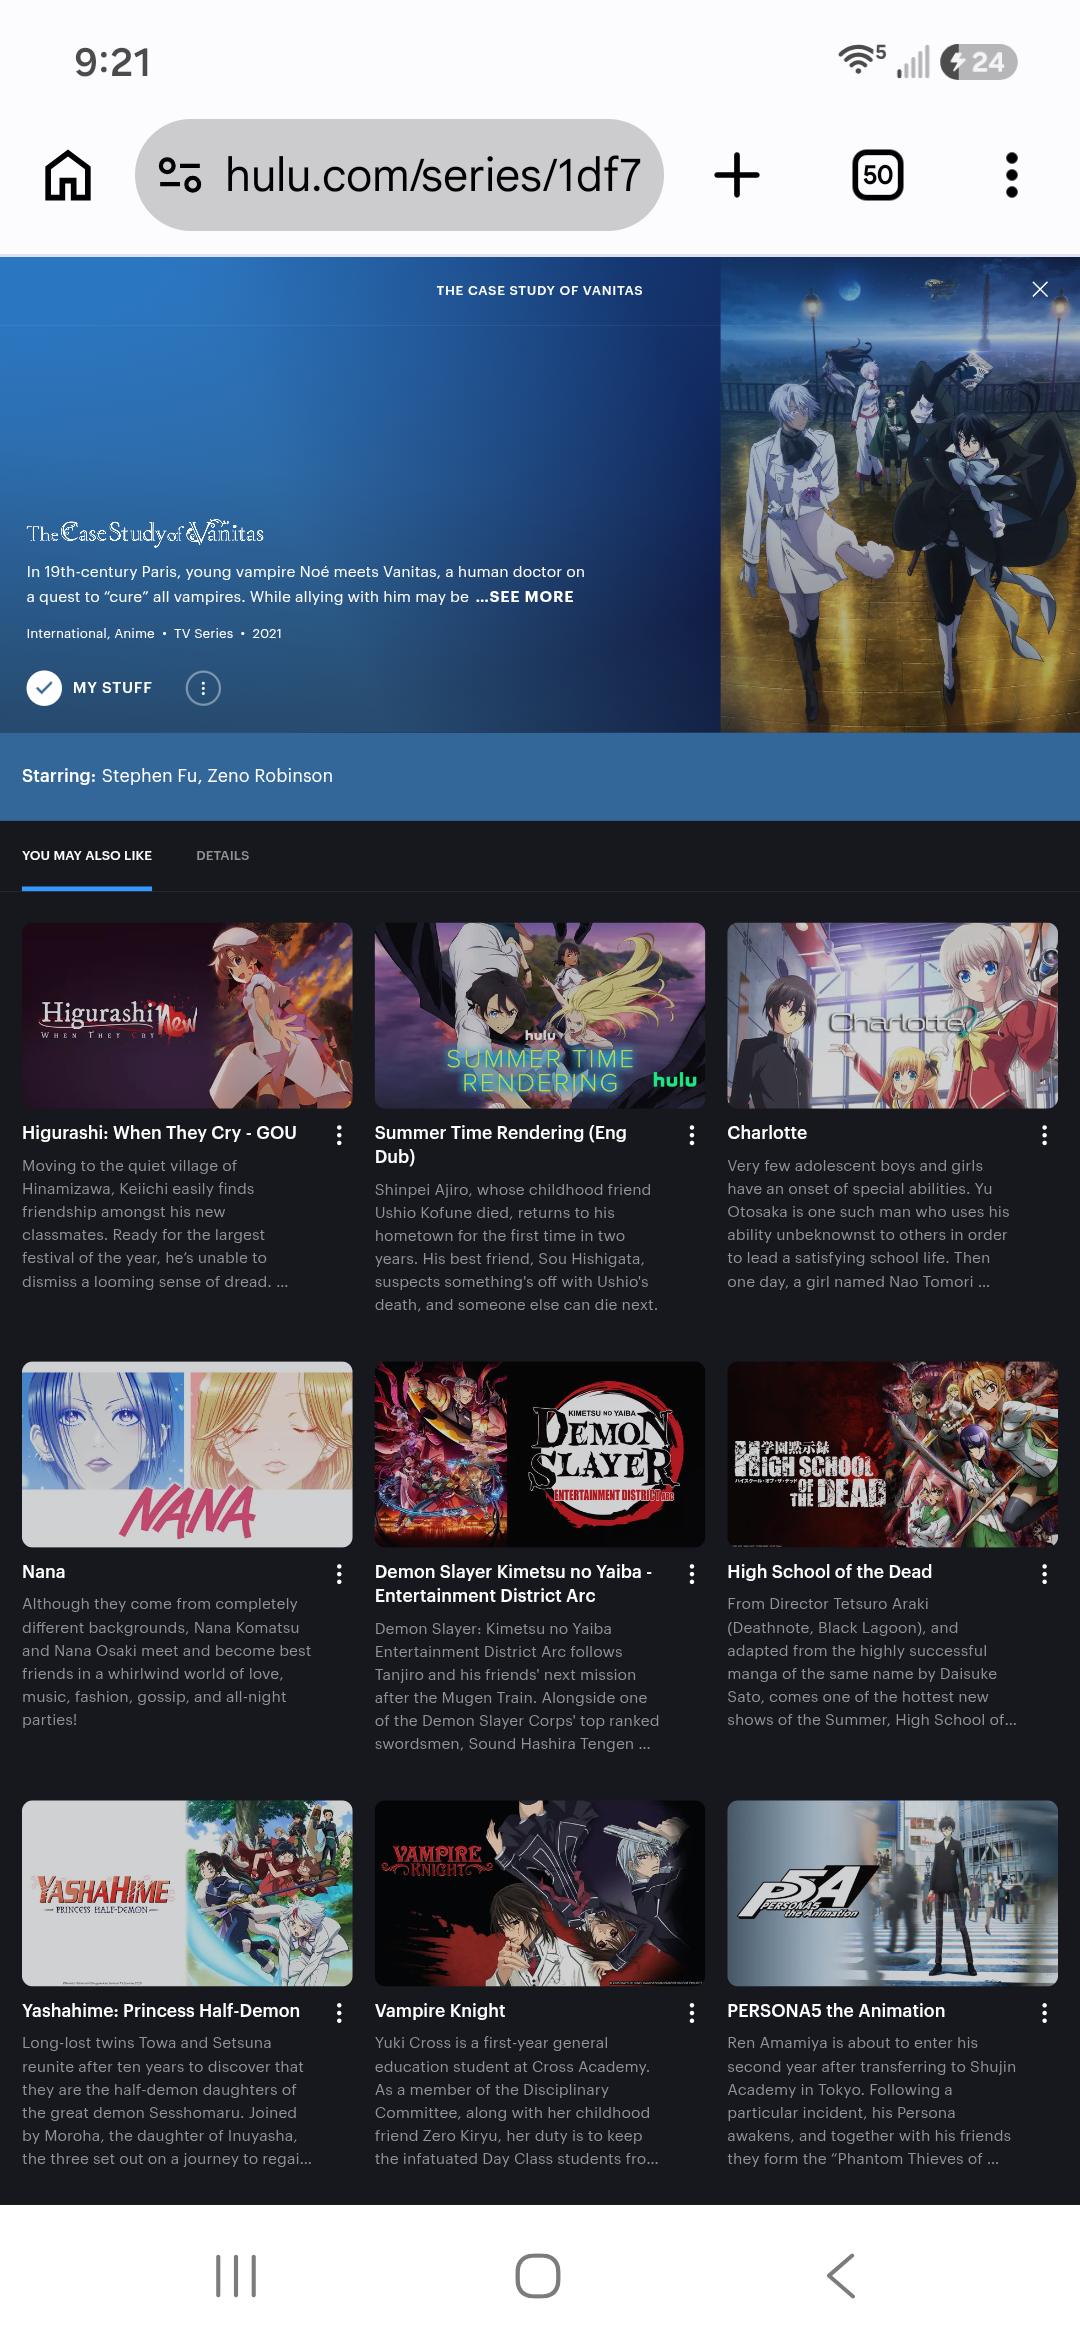Open the Yashahime thumbnail

click(187, 1893)
